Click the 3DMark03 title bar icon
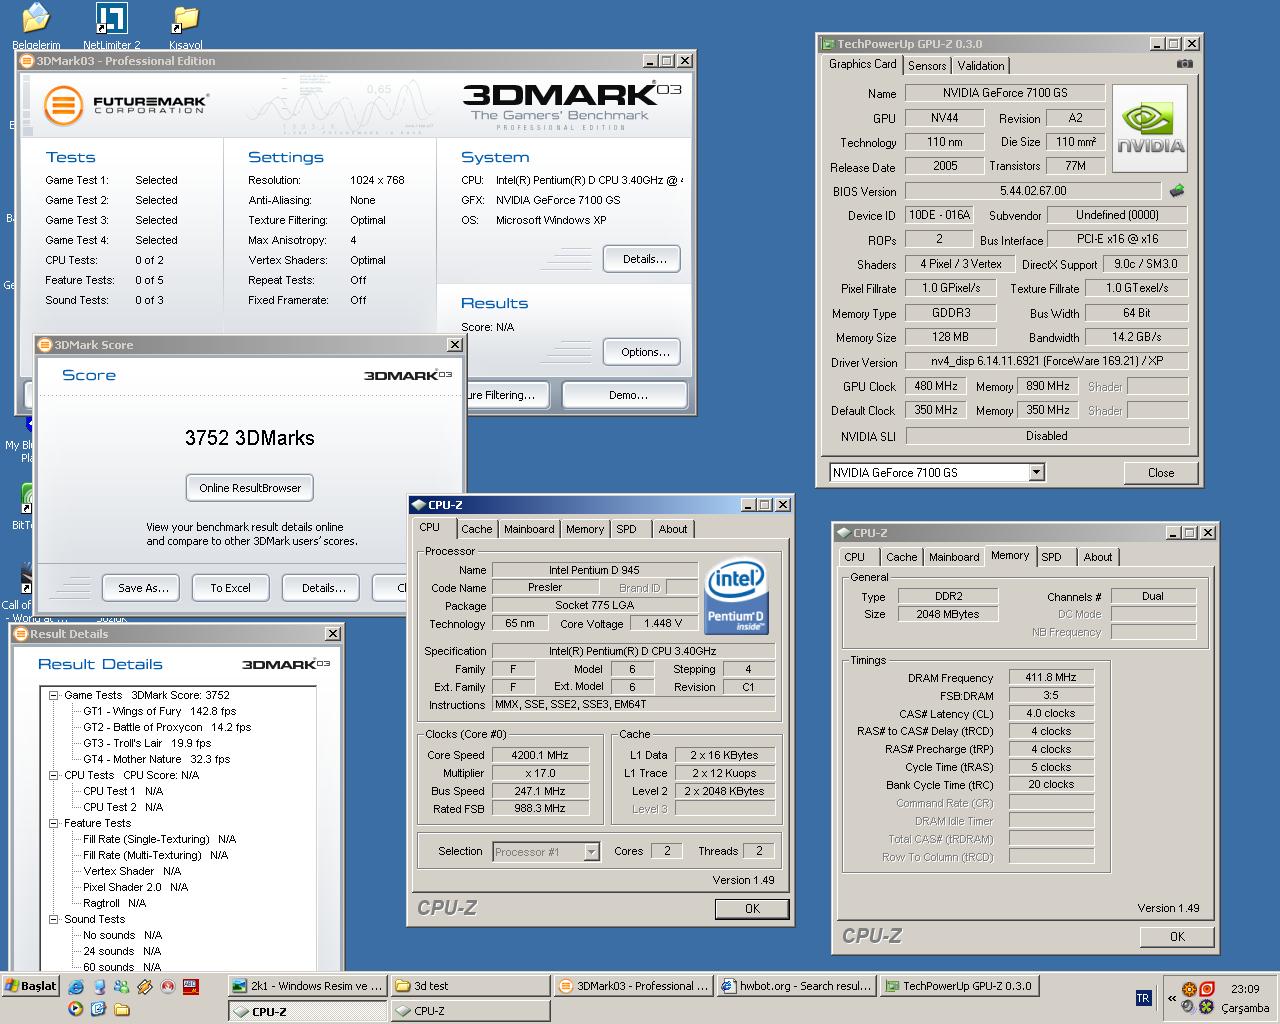 click(x=27, y=61)
